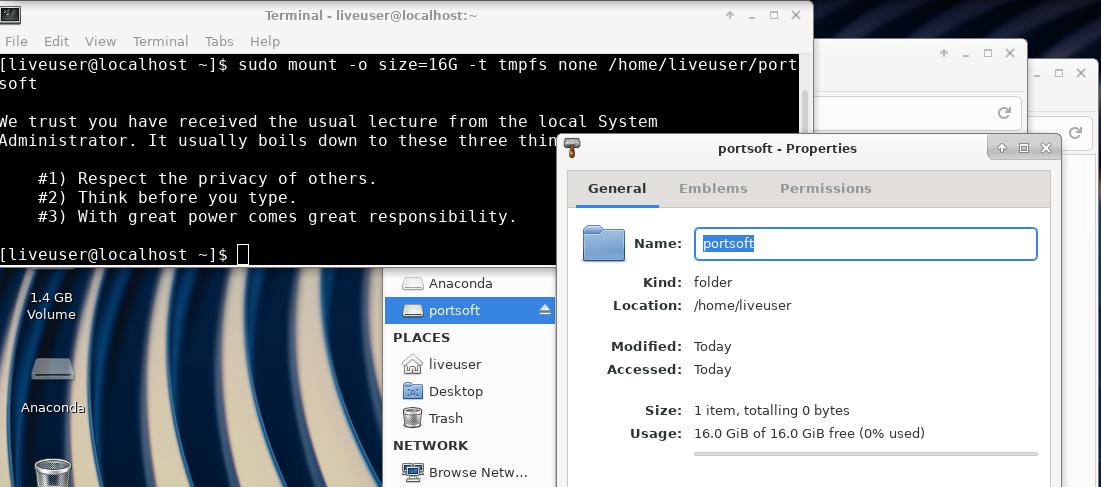
Task: Click the Modified value Today
Action: [713, 347]
